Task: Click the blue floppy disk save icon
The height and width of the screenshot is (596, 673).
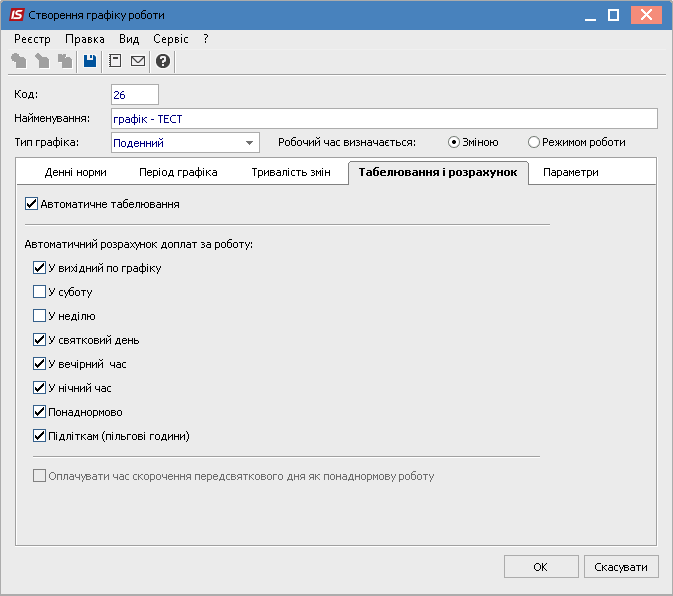Action: (90, 61)
